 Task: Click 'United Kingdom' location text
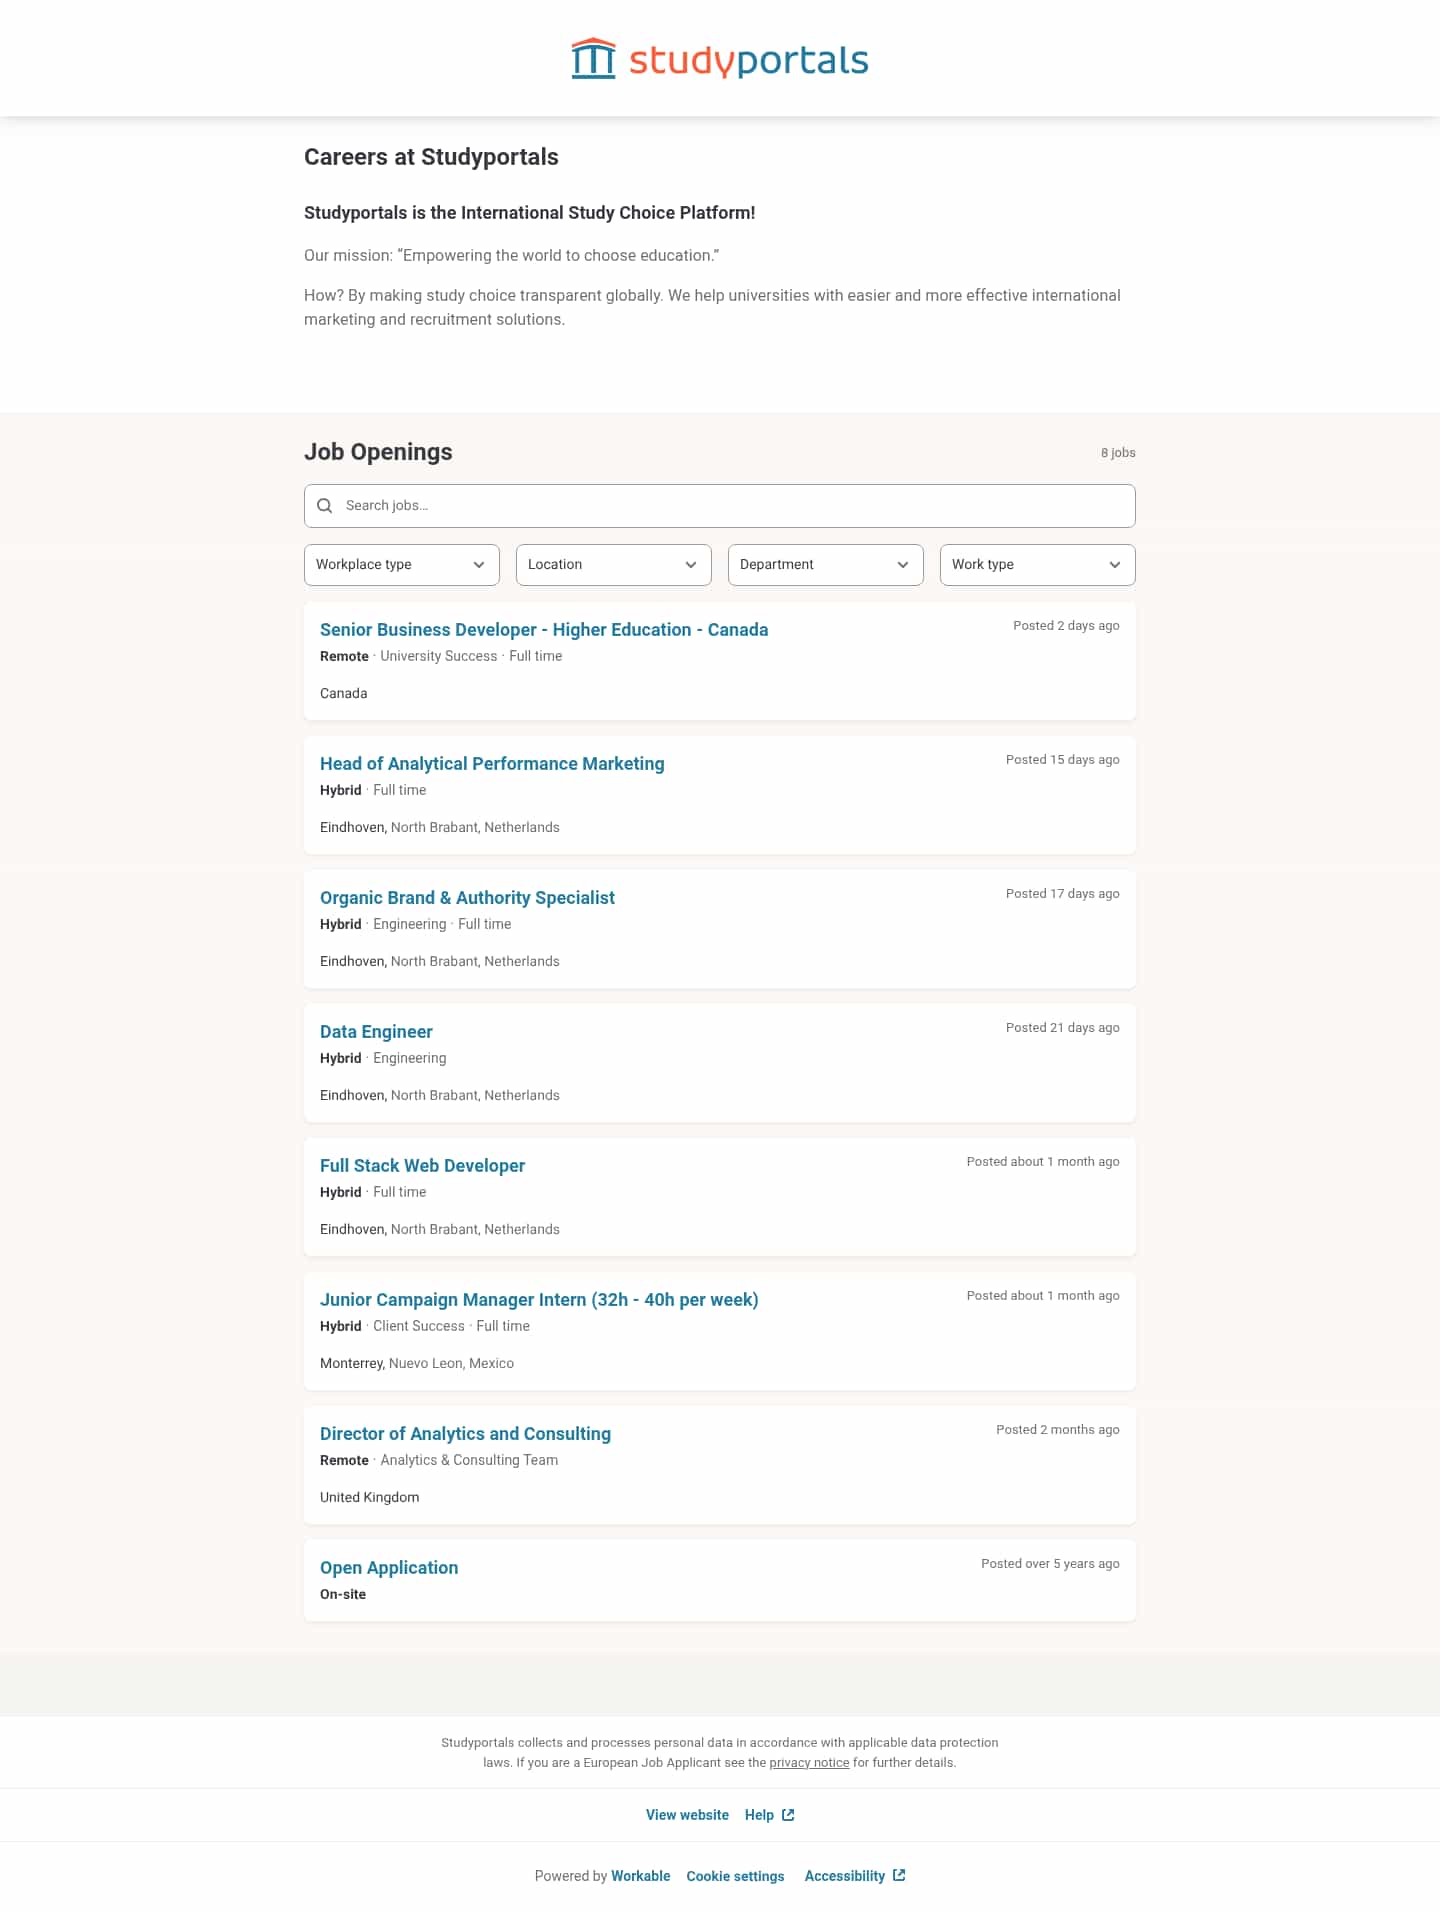click(370, 1498)
